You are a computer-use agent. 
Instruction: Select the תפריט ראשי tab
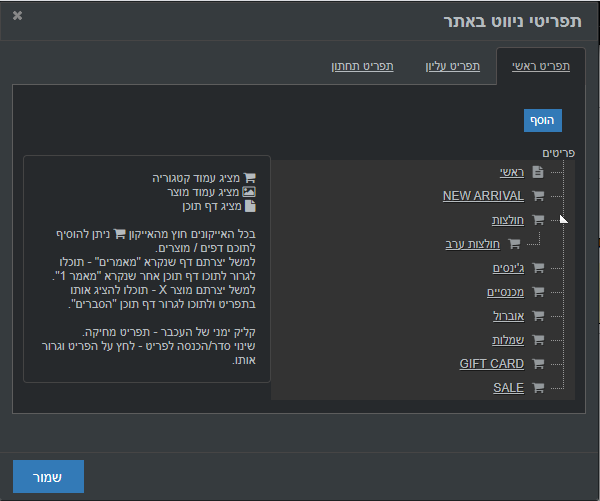541,66
